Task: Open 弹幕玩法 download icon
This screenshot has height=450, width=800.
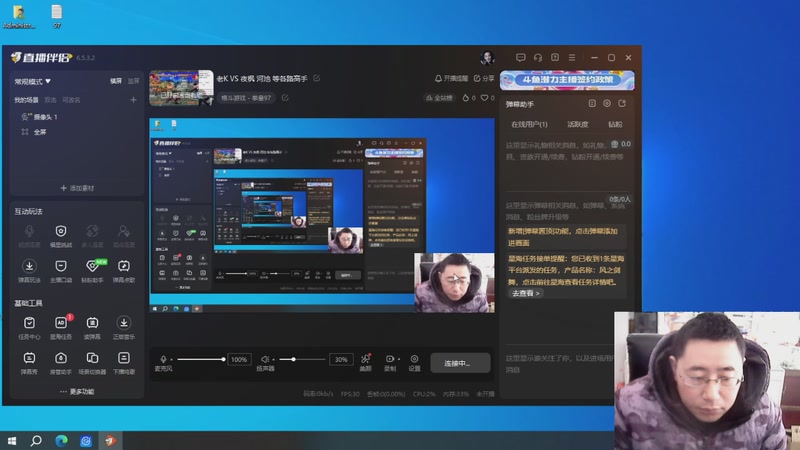Action: pyautogui.click(x=29, y=271)
